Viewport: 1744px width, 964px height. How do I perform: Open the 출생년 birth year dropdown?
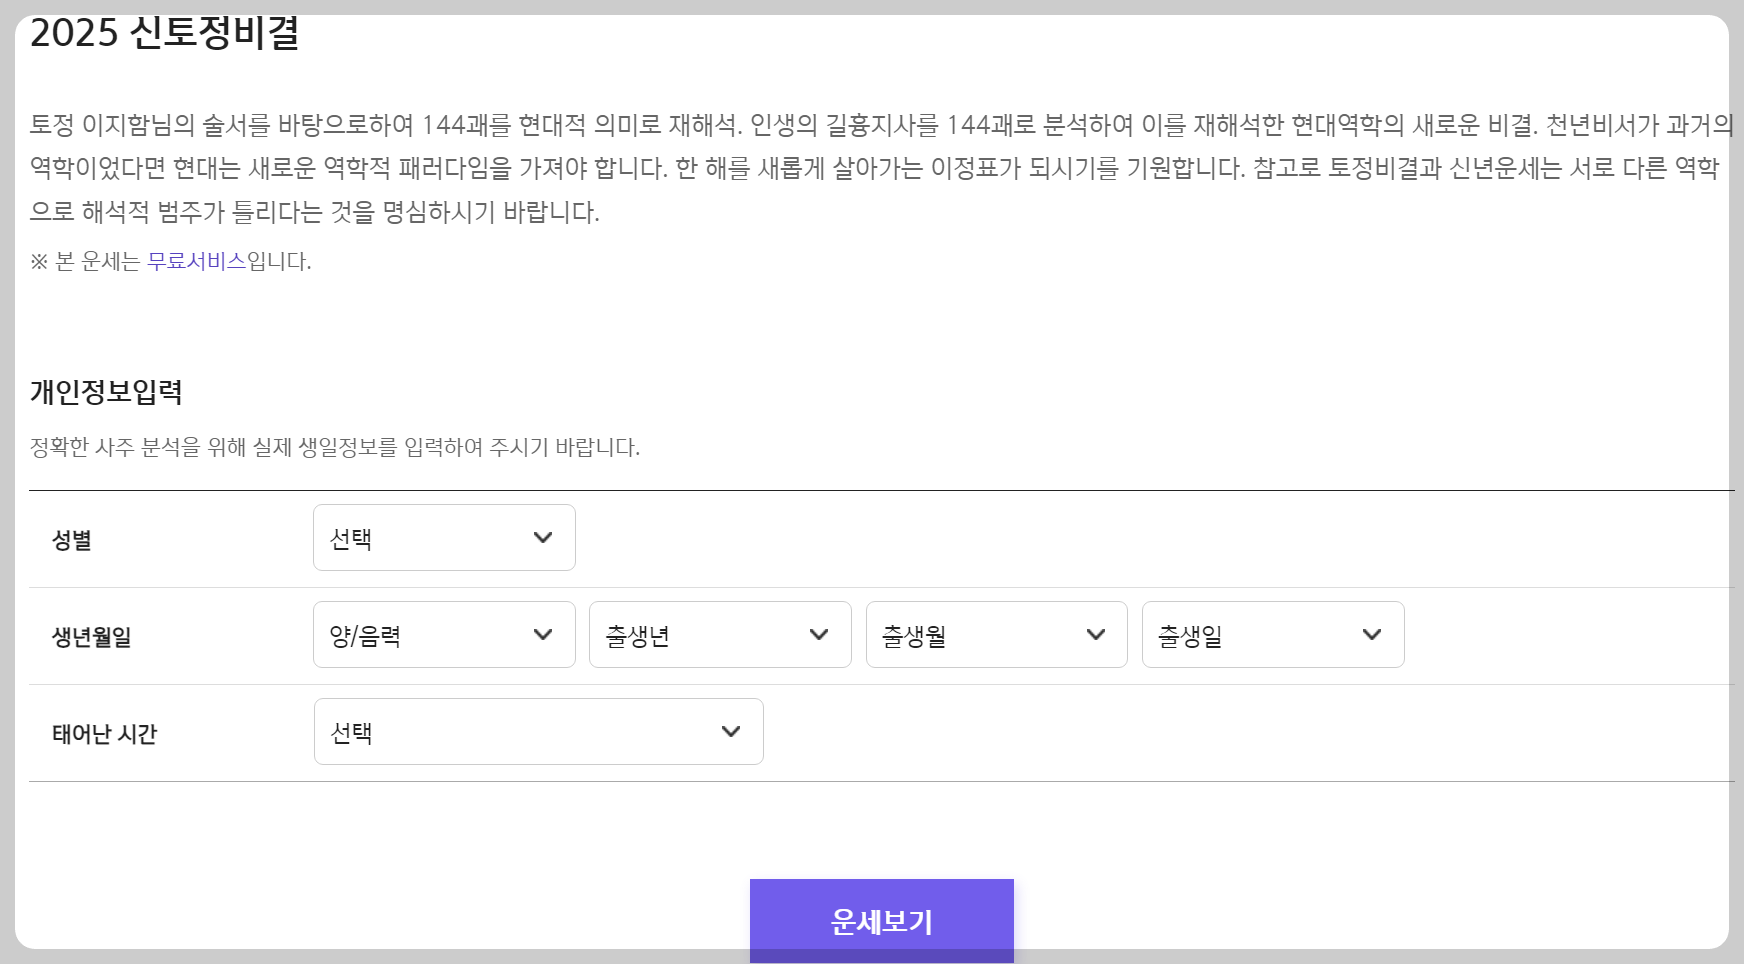click(x=719, y=634)
